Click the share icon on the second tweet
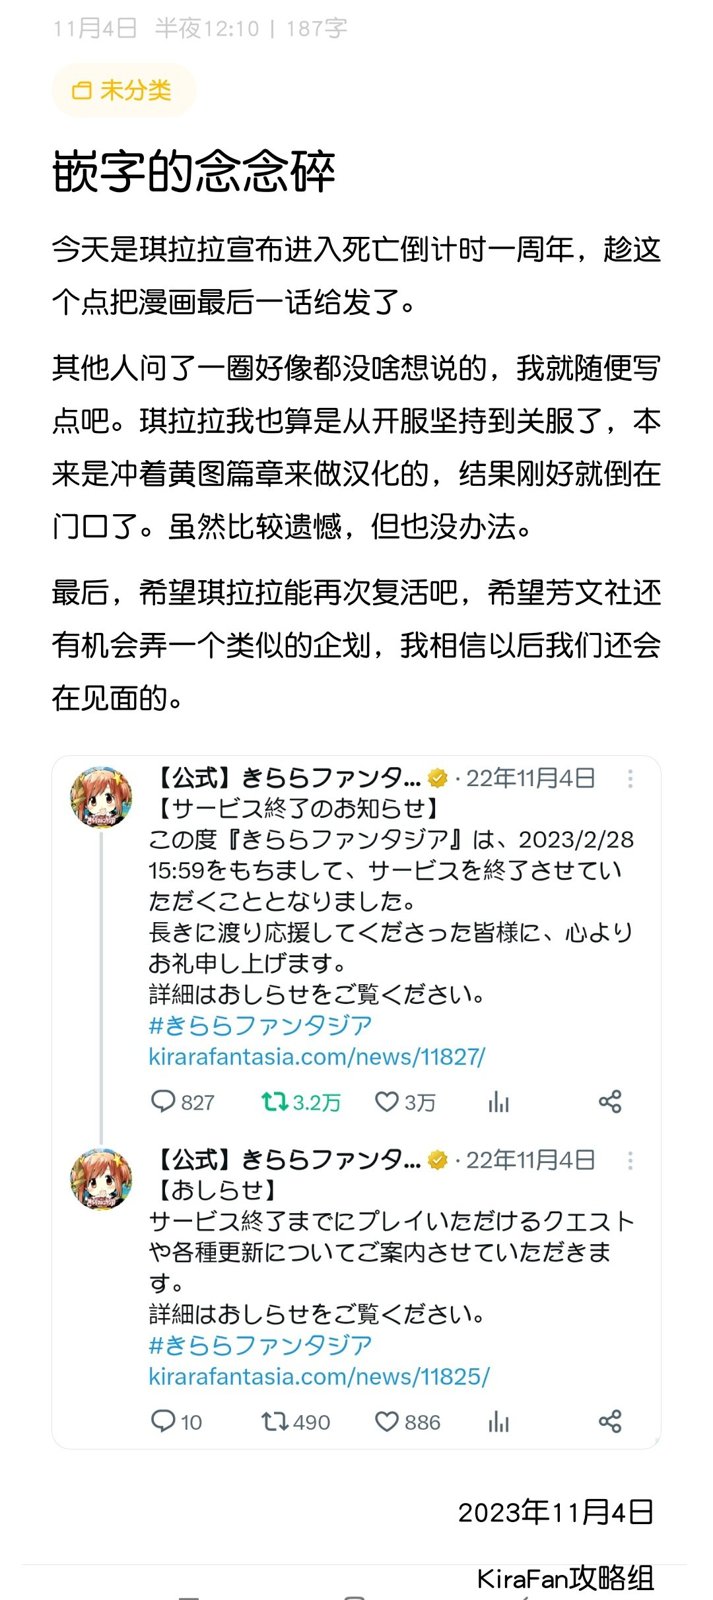Viewport: 713px width, 1600px height. click(610, 1421)
